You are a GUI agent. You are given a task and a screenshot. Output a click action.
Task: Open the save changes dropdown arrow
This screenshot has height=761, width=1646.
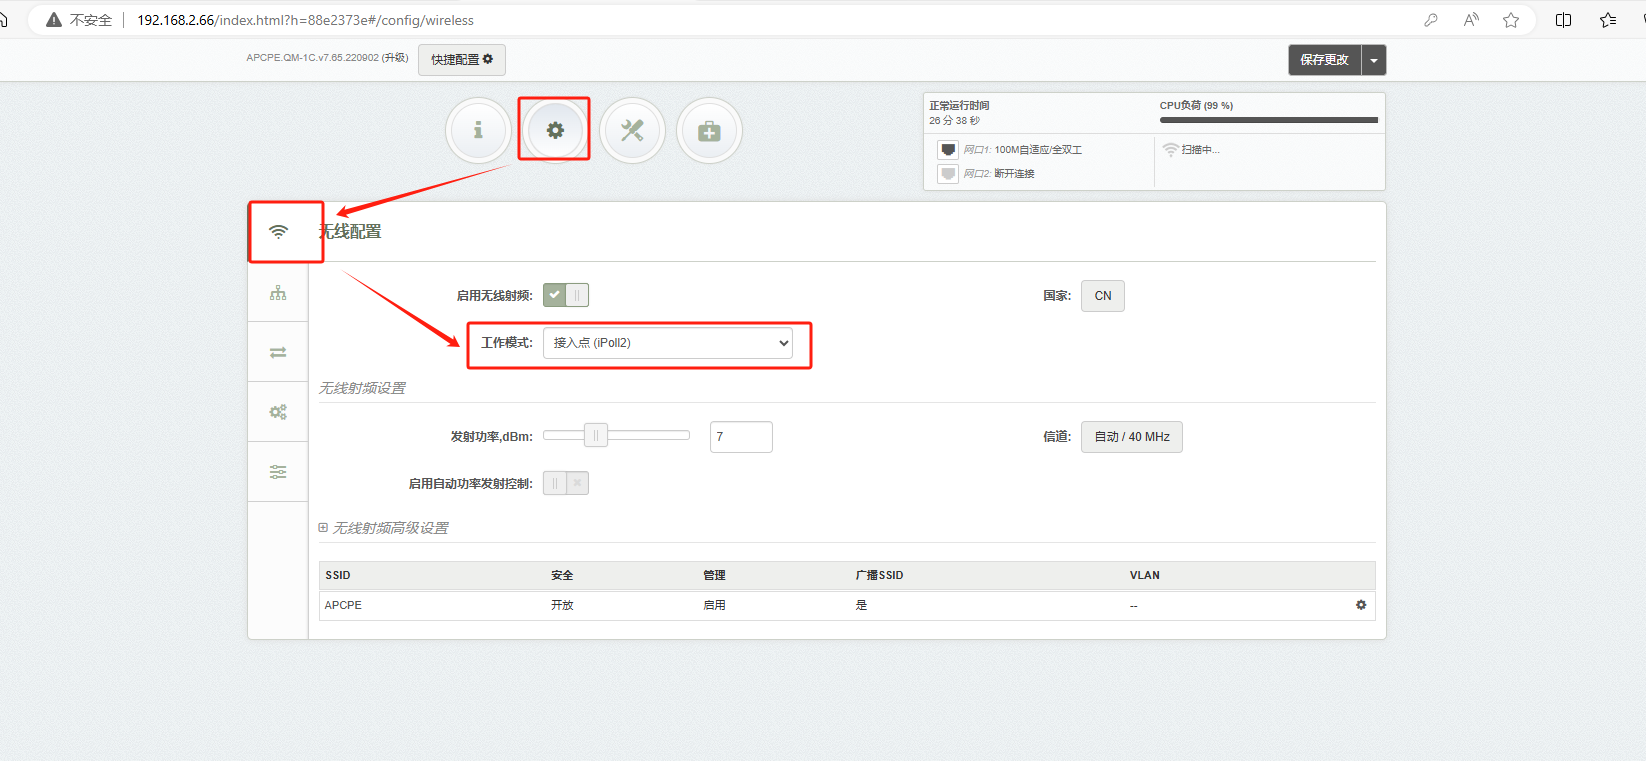click(x=1374, y=60)
